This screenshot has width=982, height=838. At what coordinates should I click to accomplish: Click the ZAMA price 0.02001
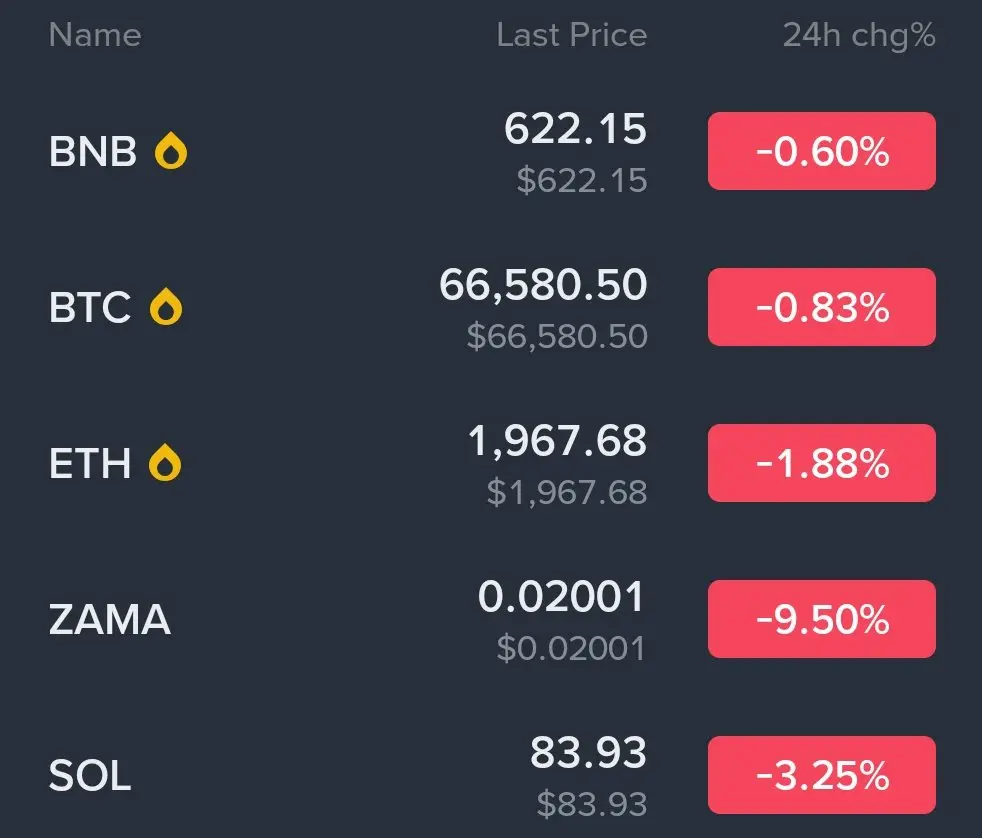[x=561, y=598]
